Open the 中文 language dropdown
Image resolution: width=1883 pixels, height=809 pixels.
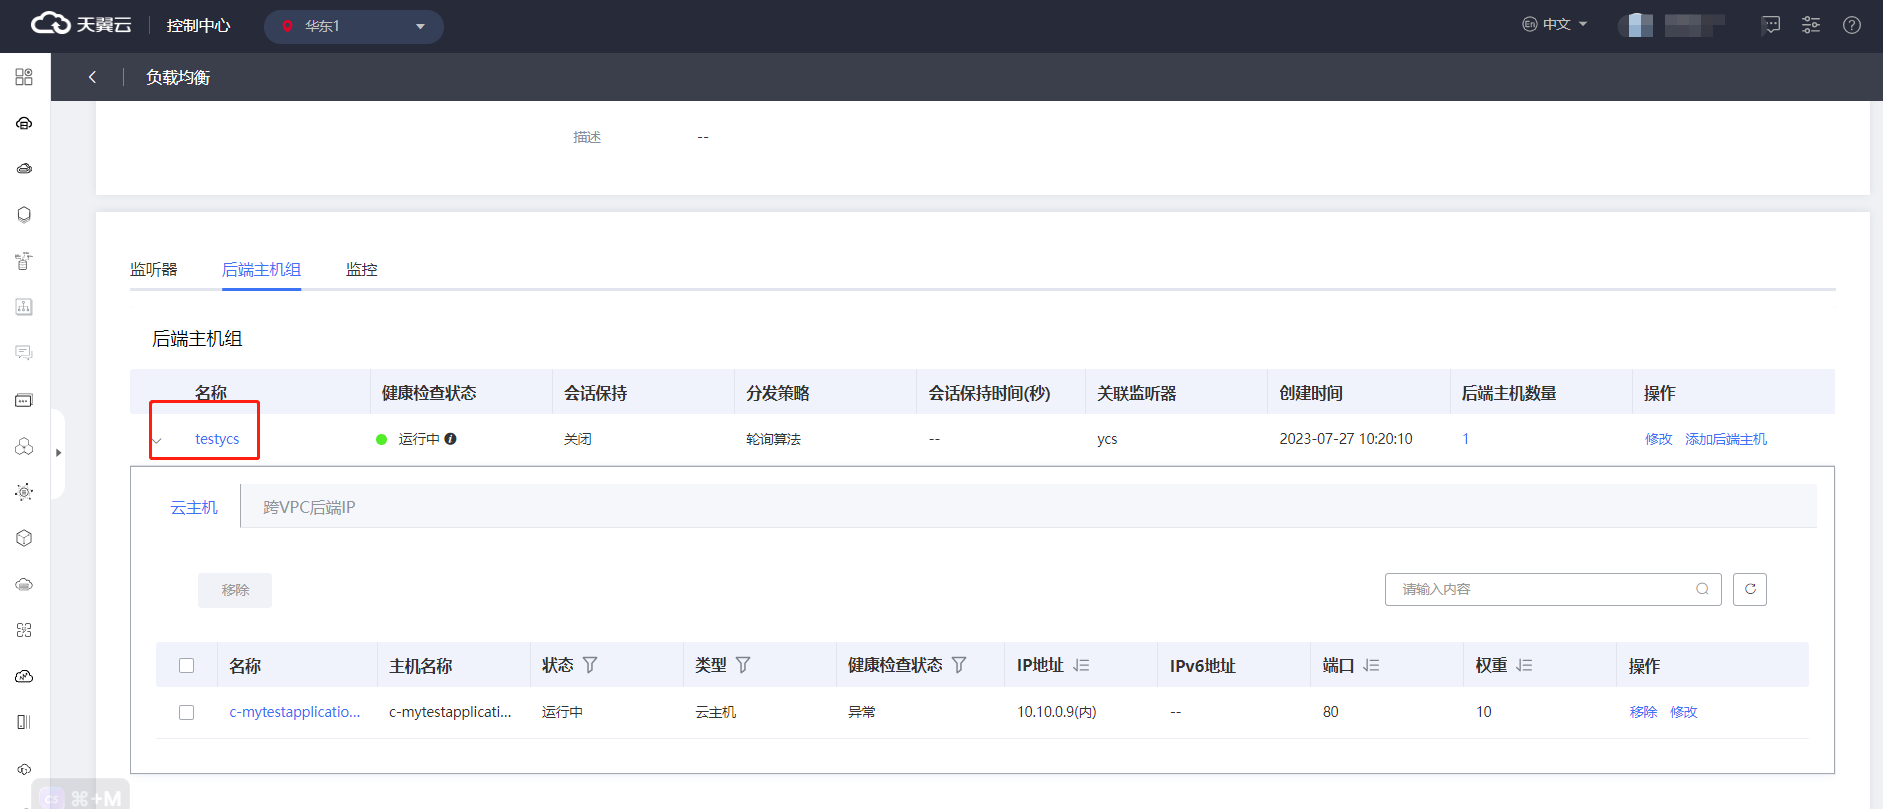[x=1555, y=25]
